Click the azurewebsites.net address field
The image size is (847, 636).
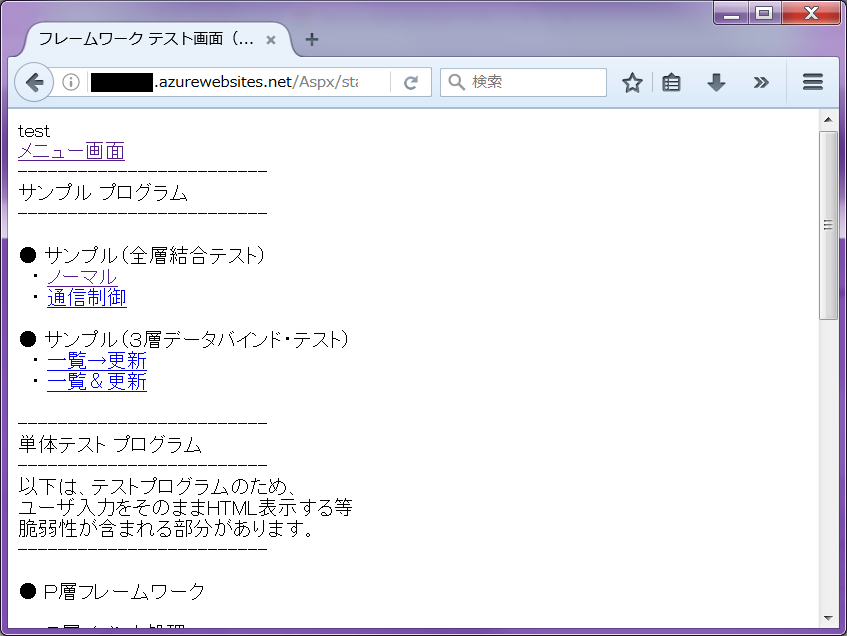click(238, 82)
